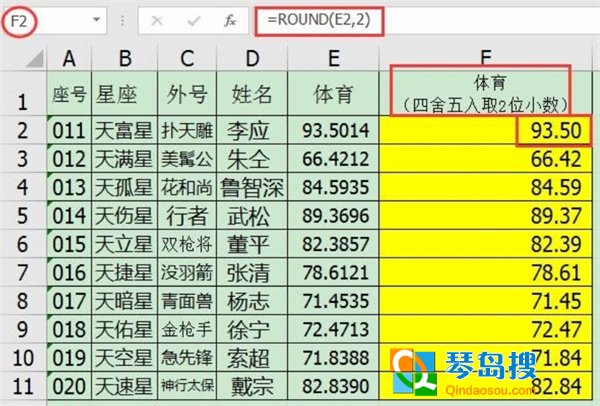This screenshot has width=600, height=406.
Task: Select column D header
Action: (x=252, y=59)
